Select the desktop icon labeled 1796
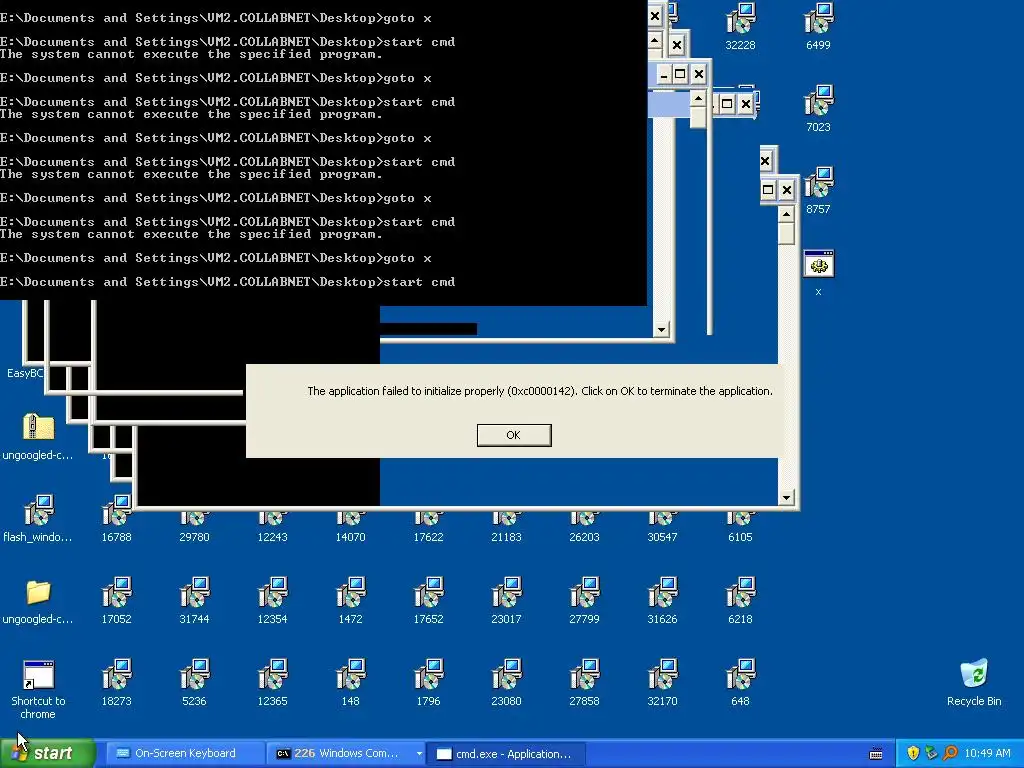1024x768 pixels. (428, 682)
